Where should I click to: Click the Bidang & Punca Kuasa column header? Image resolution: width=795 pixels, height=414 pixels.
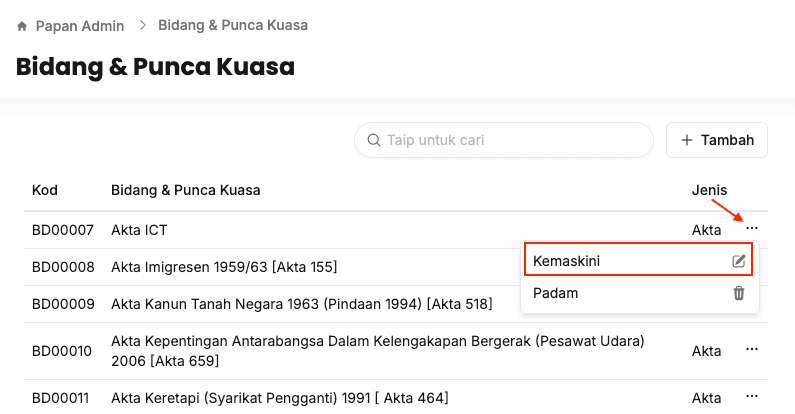(x=186, y=190)
